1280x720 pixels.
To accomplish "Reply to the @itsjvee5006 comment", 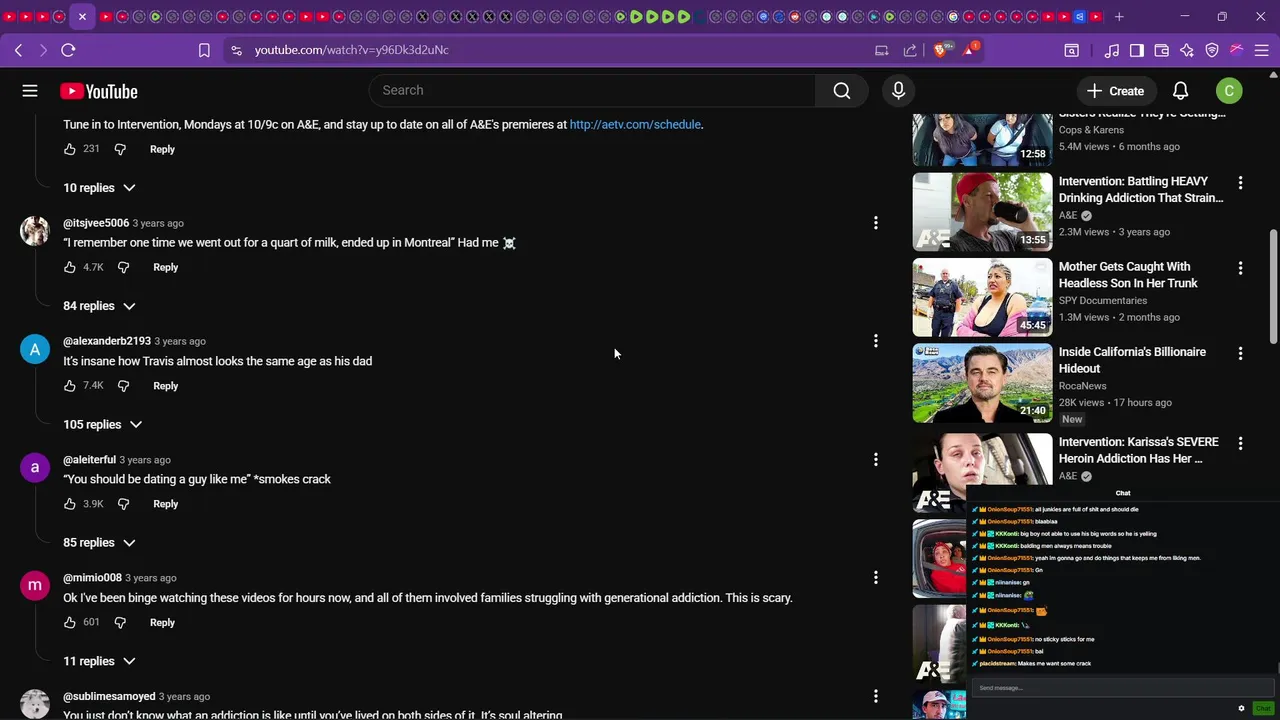I will click(165, 267).
